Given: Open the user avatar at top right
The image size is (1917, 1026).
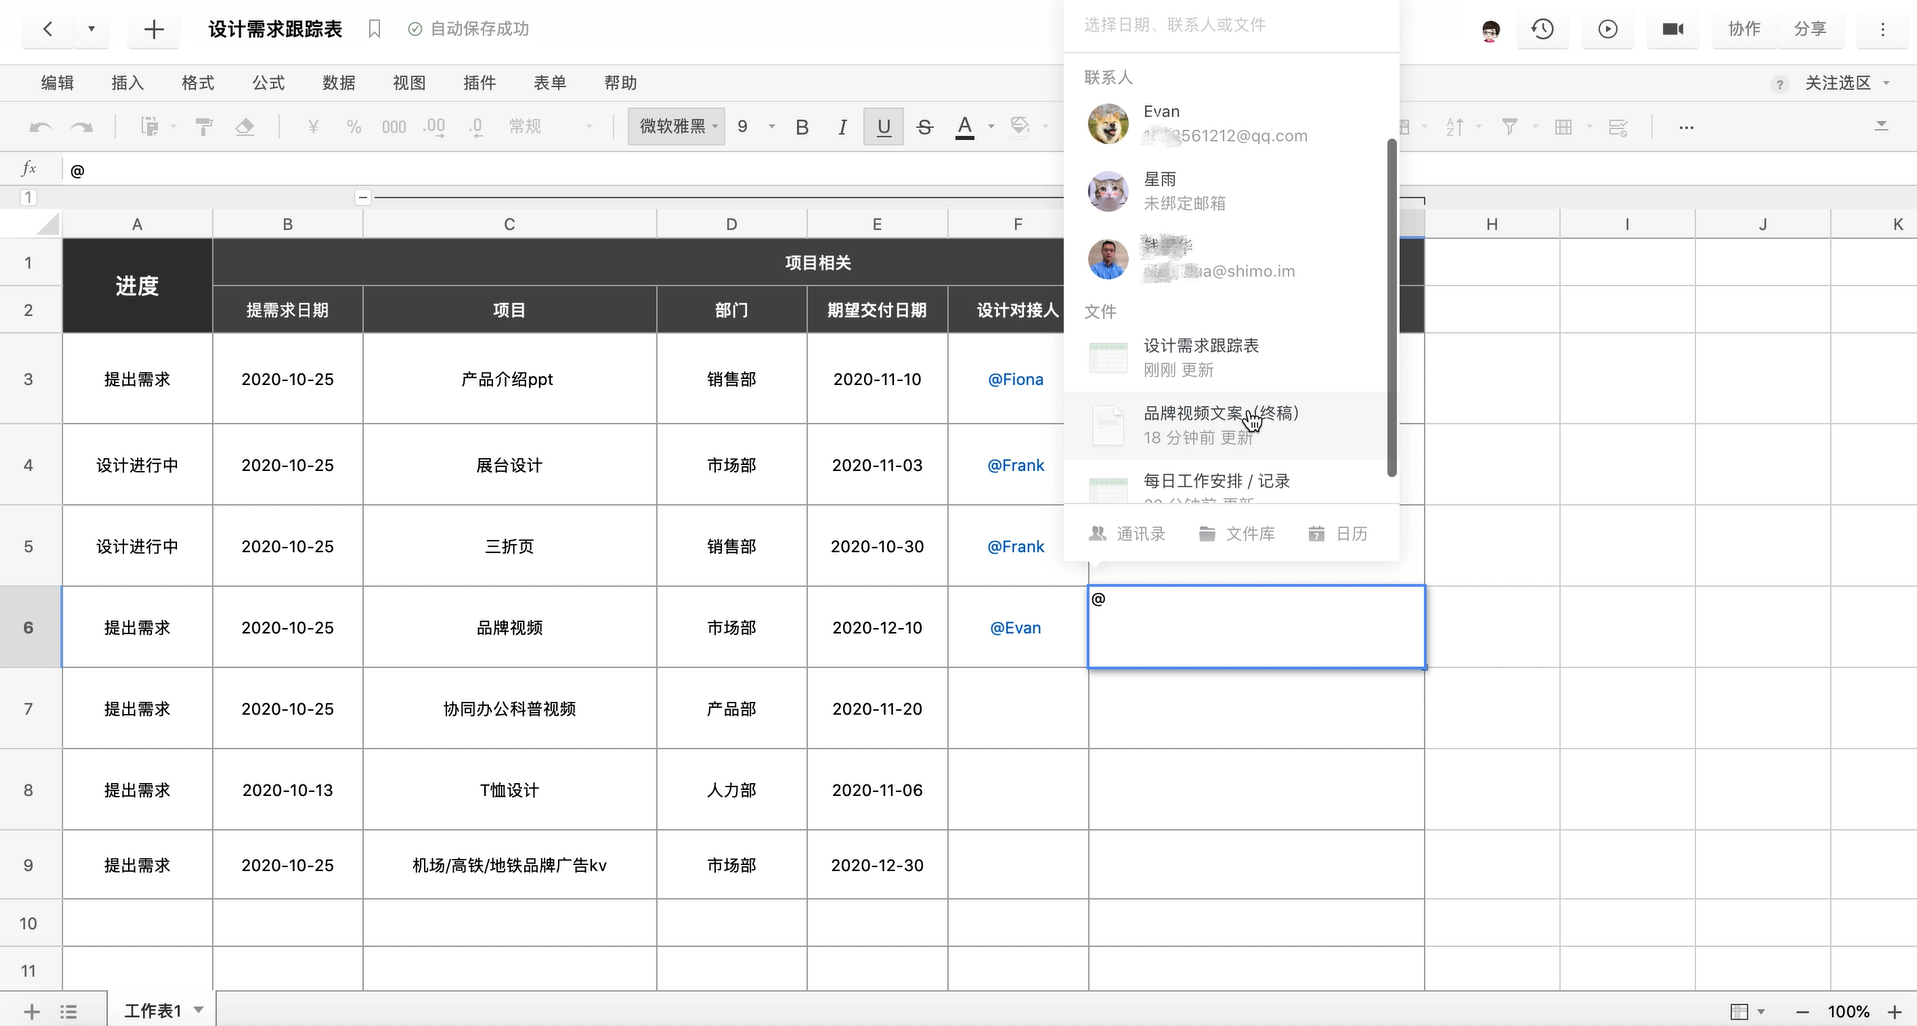Looking at the screenshot, I should 1490,30.
